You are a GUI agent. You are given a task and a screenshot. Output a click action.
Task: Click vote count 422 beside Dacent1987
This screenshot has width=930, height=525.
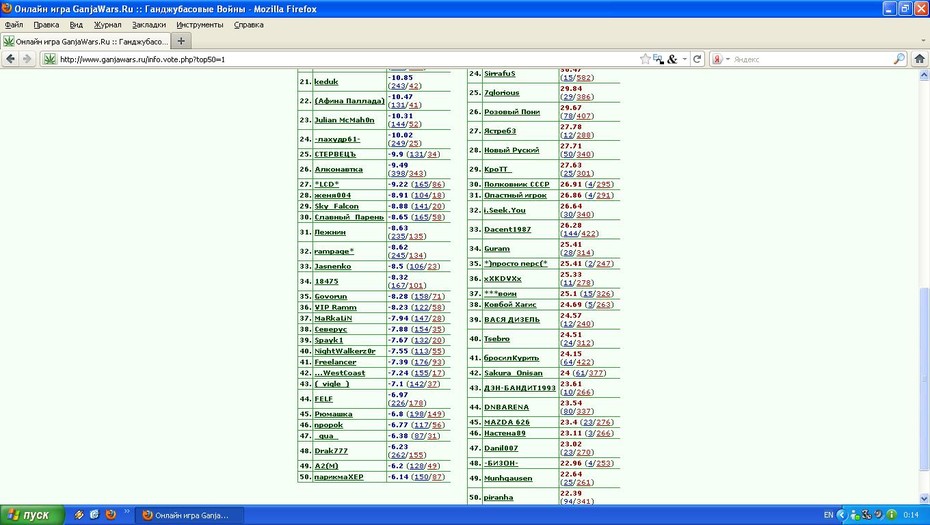coord(589,234)
